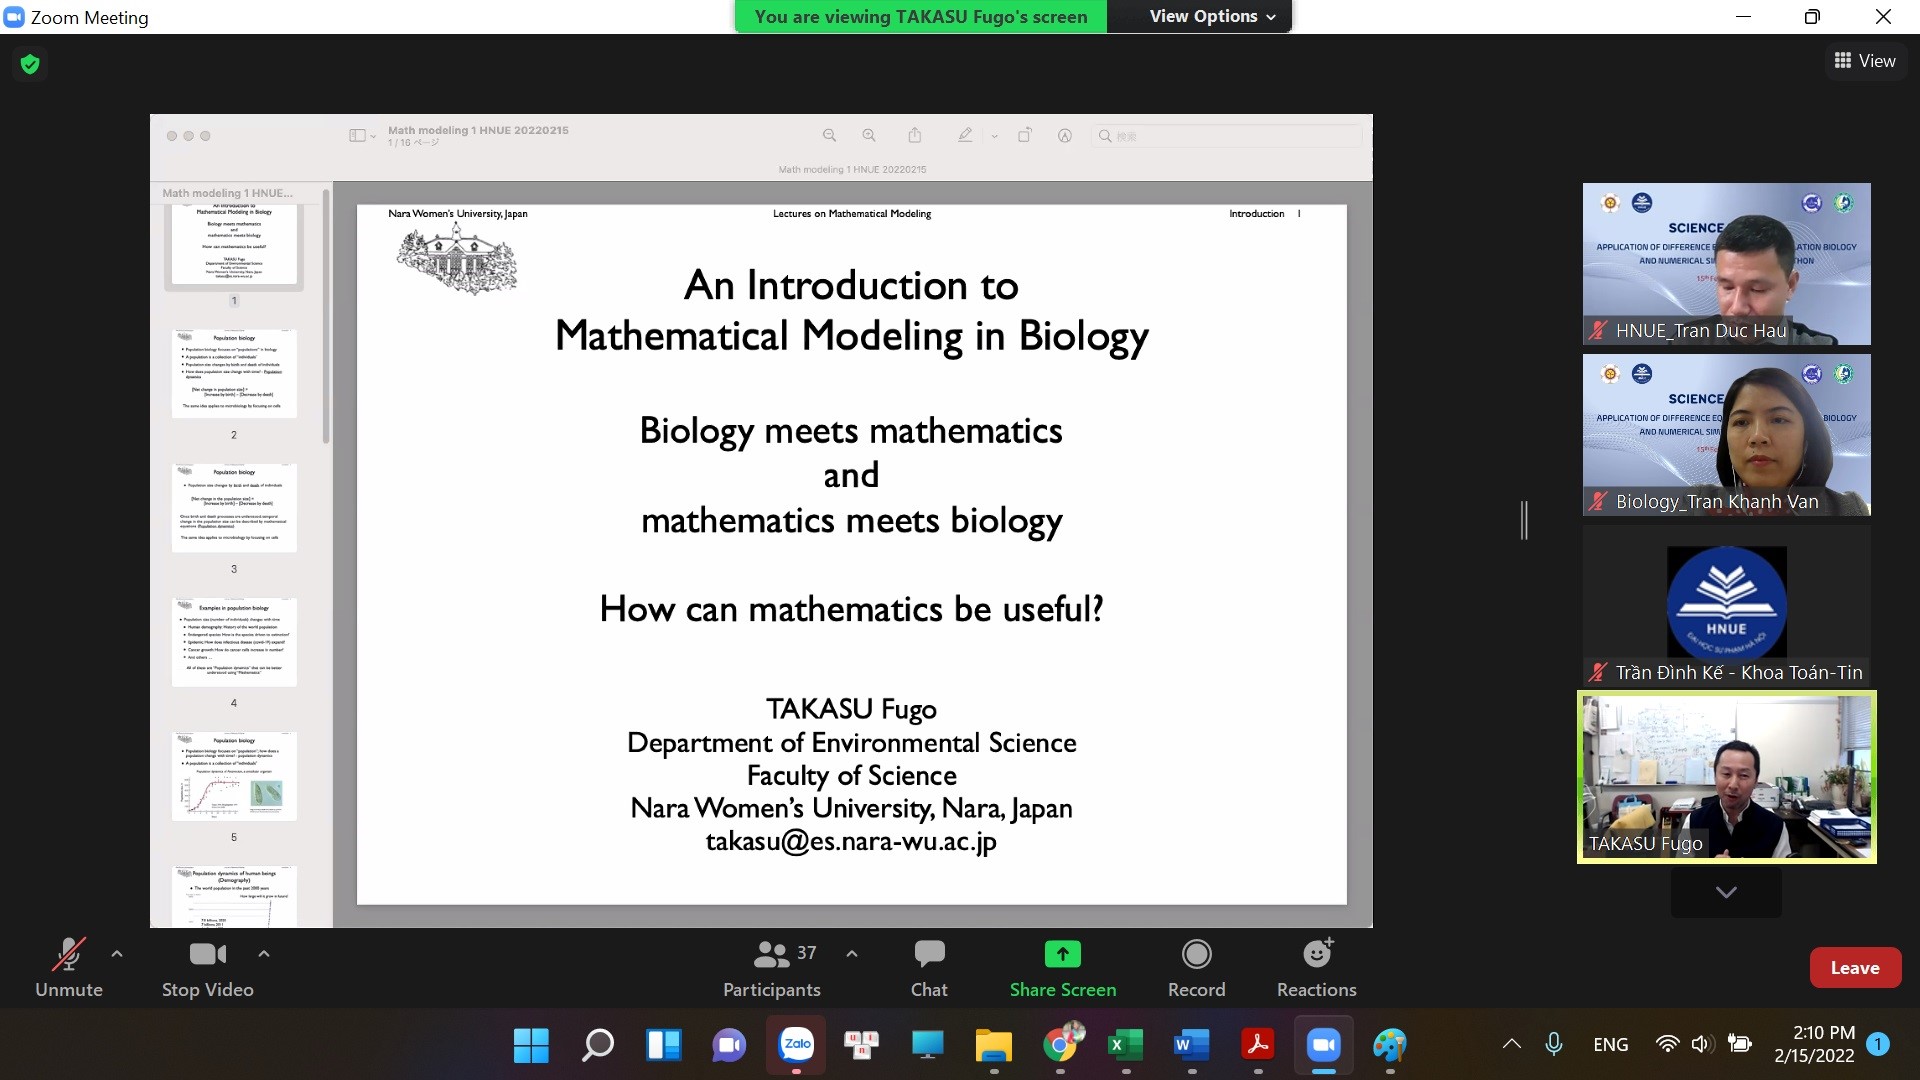The height and width of the screenshot is (1080, 1920).
Task: Toggle the system tray microphone icon
Action: (x=1553, y=1044)
